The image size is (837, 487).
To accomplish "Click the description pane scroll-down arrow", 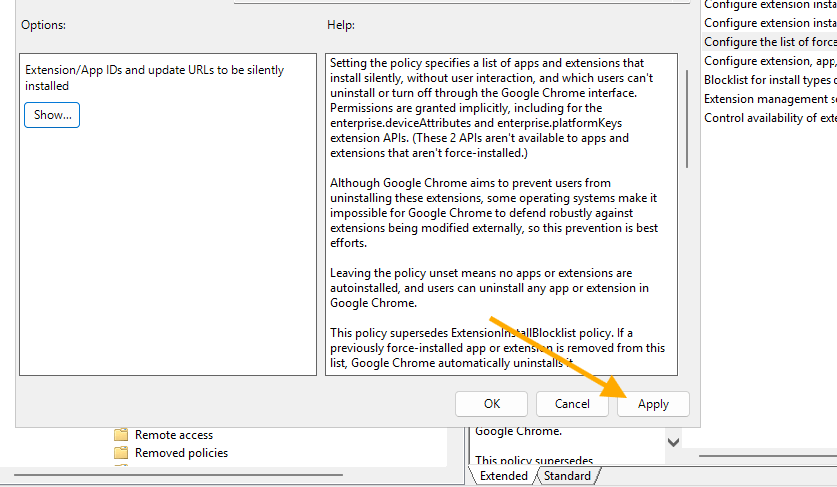I will click(x=673, y=441).
